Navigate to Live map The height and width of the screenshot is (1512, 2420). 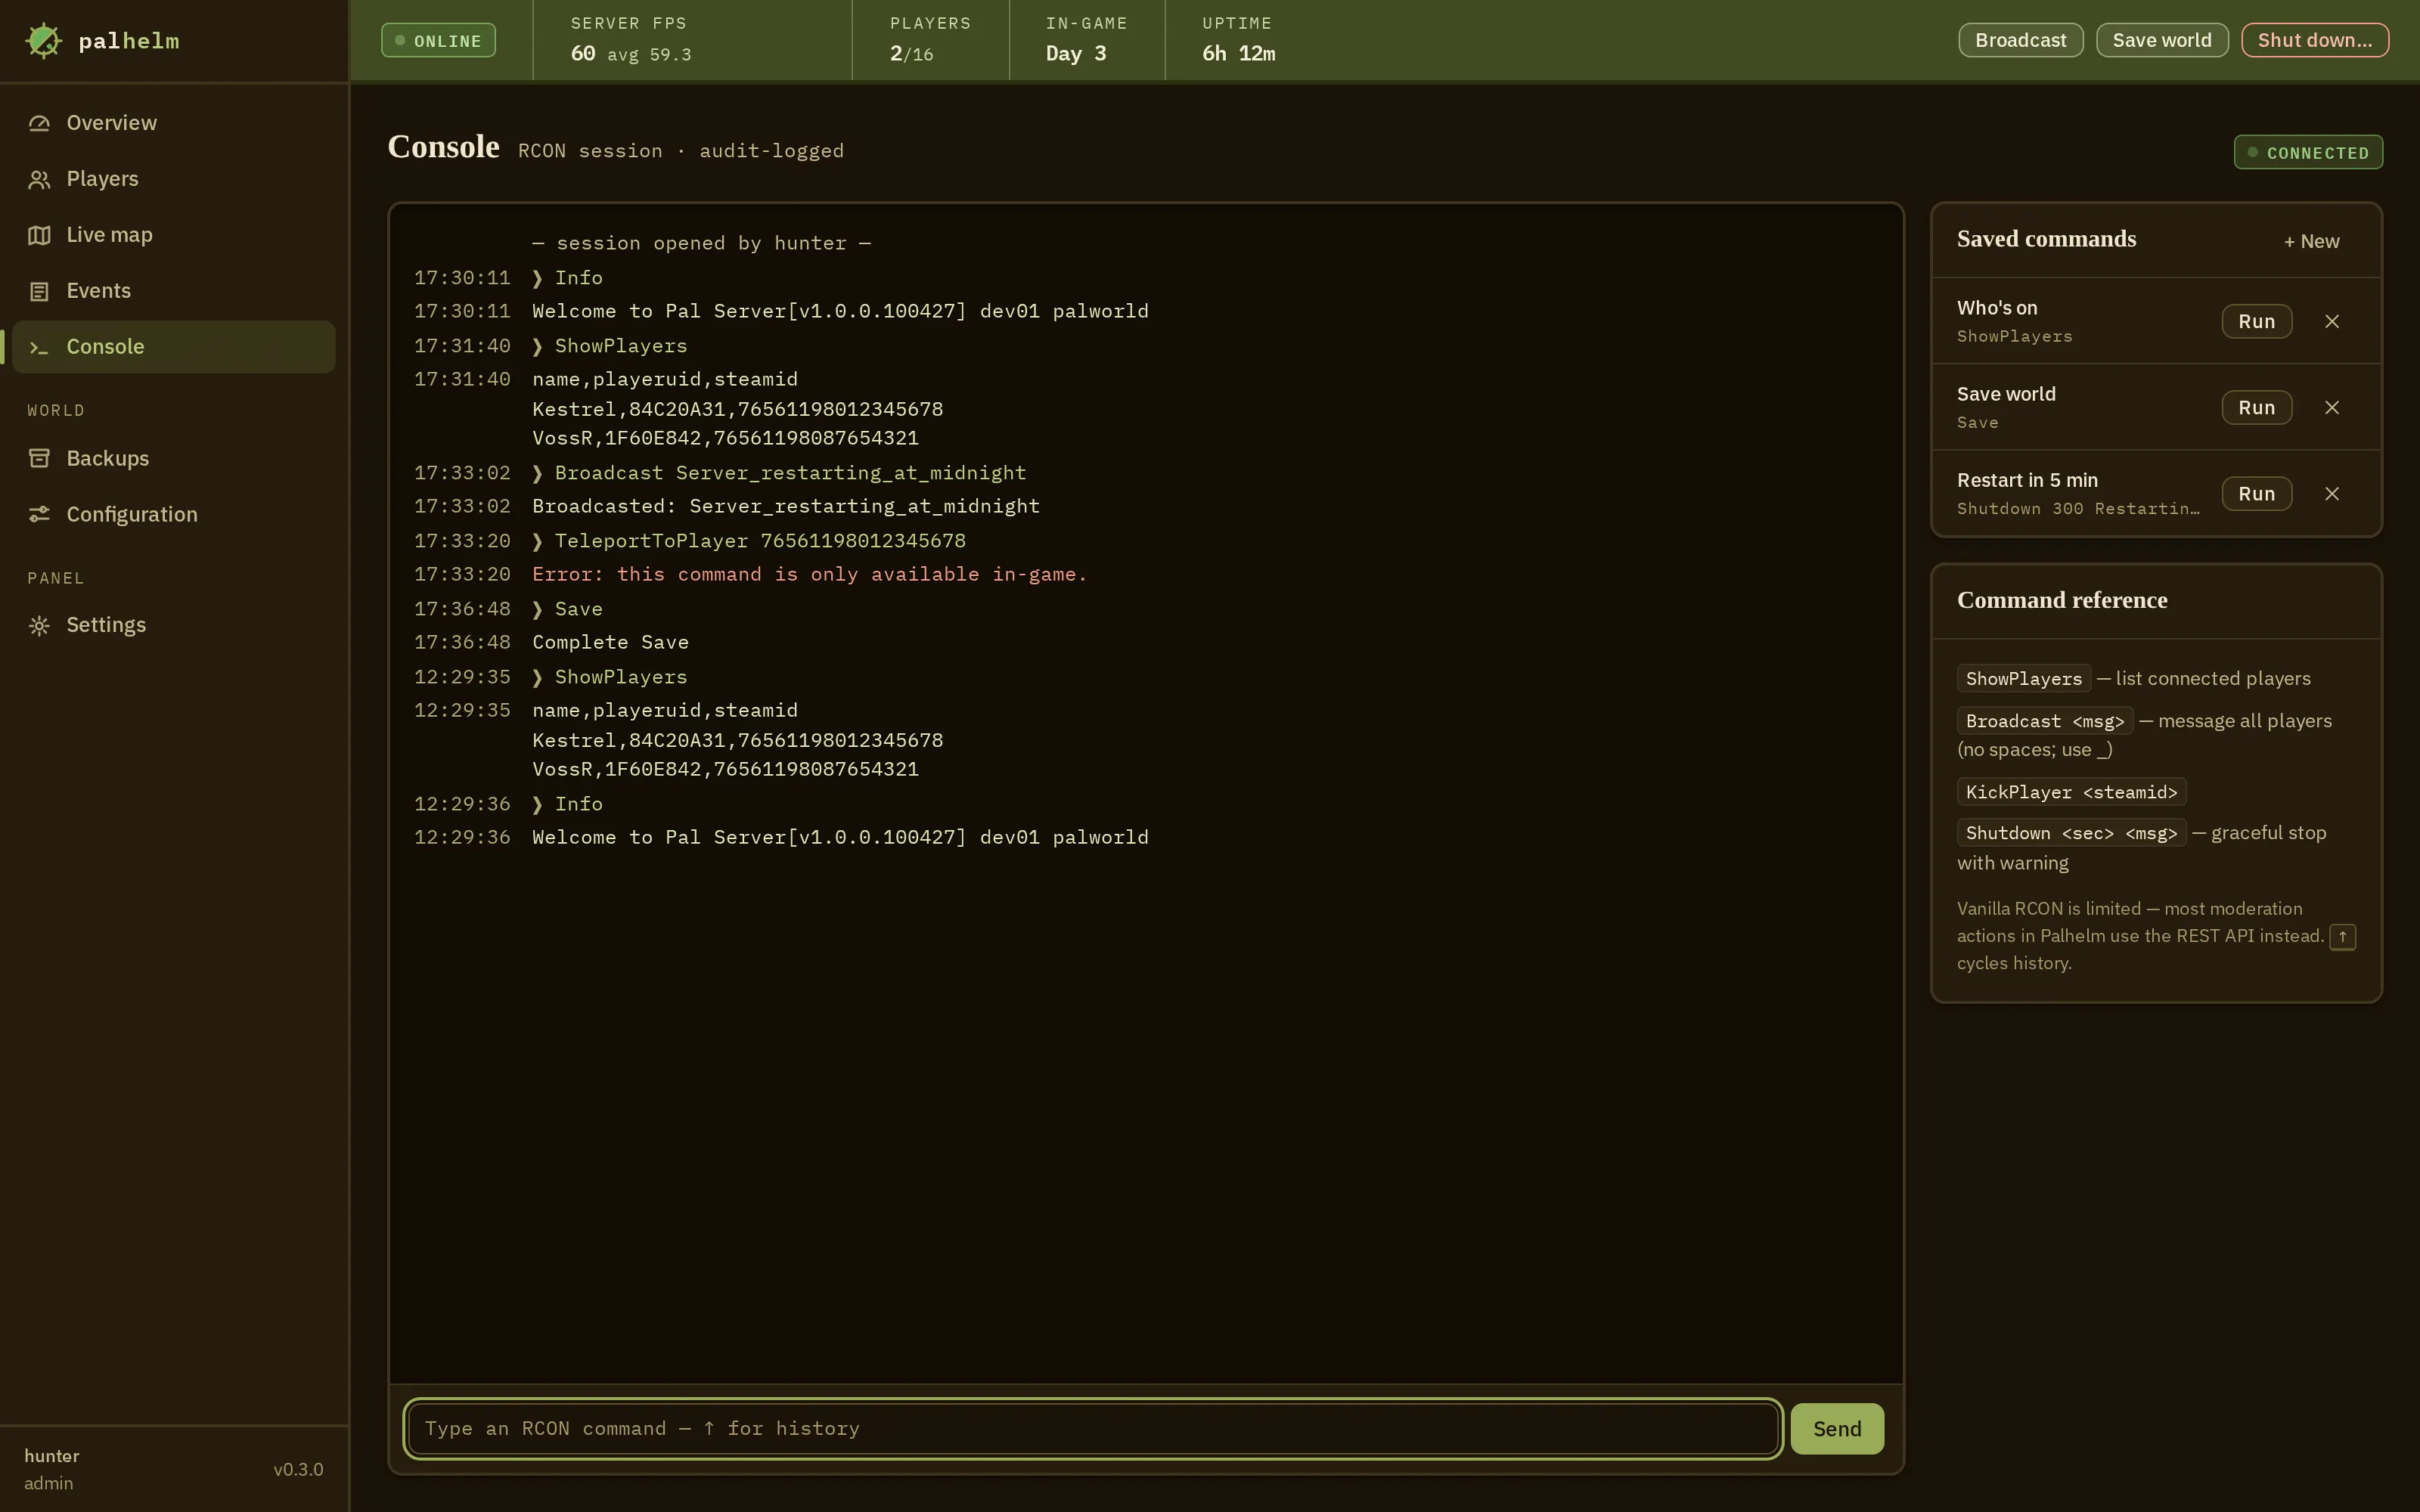[174, 235]
